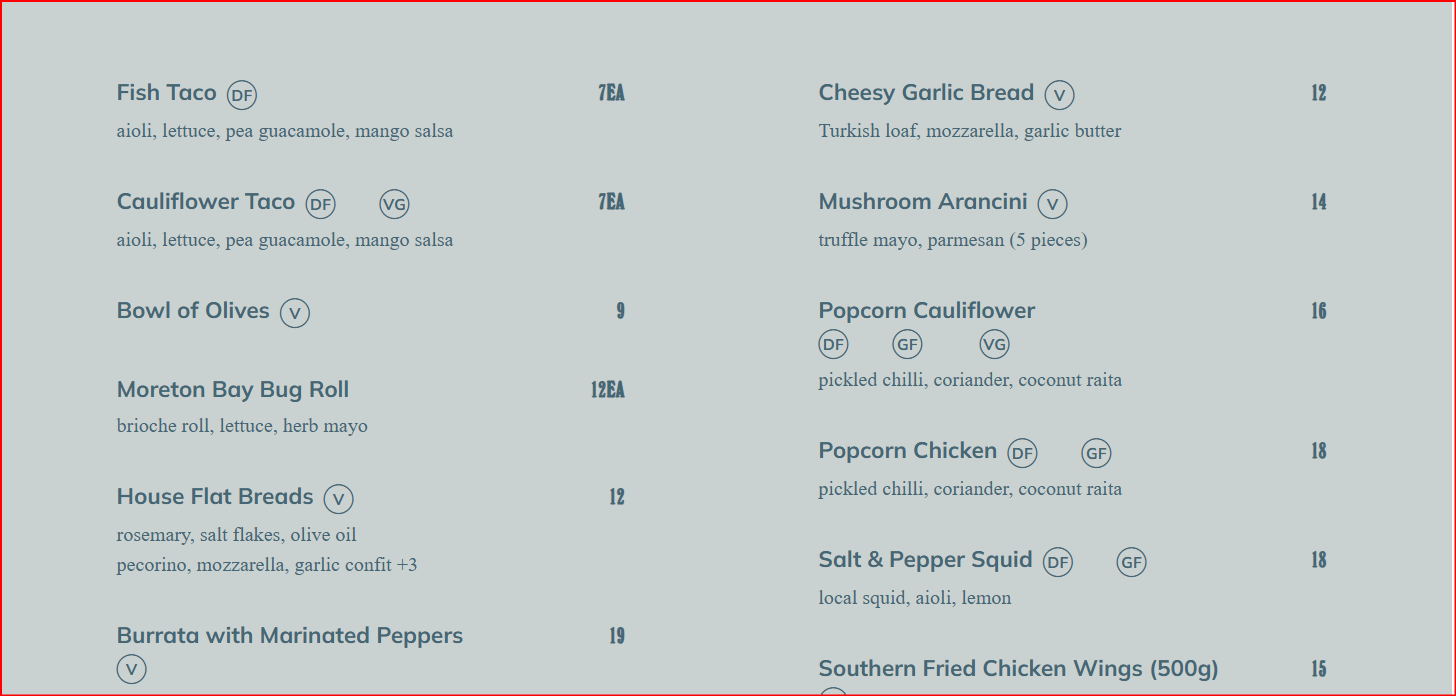
Task: Click the DF icon beside Cauliflower Taco
Action: tap(320, 205)
